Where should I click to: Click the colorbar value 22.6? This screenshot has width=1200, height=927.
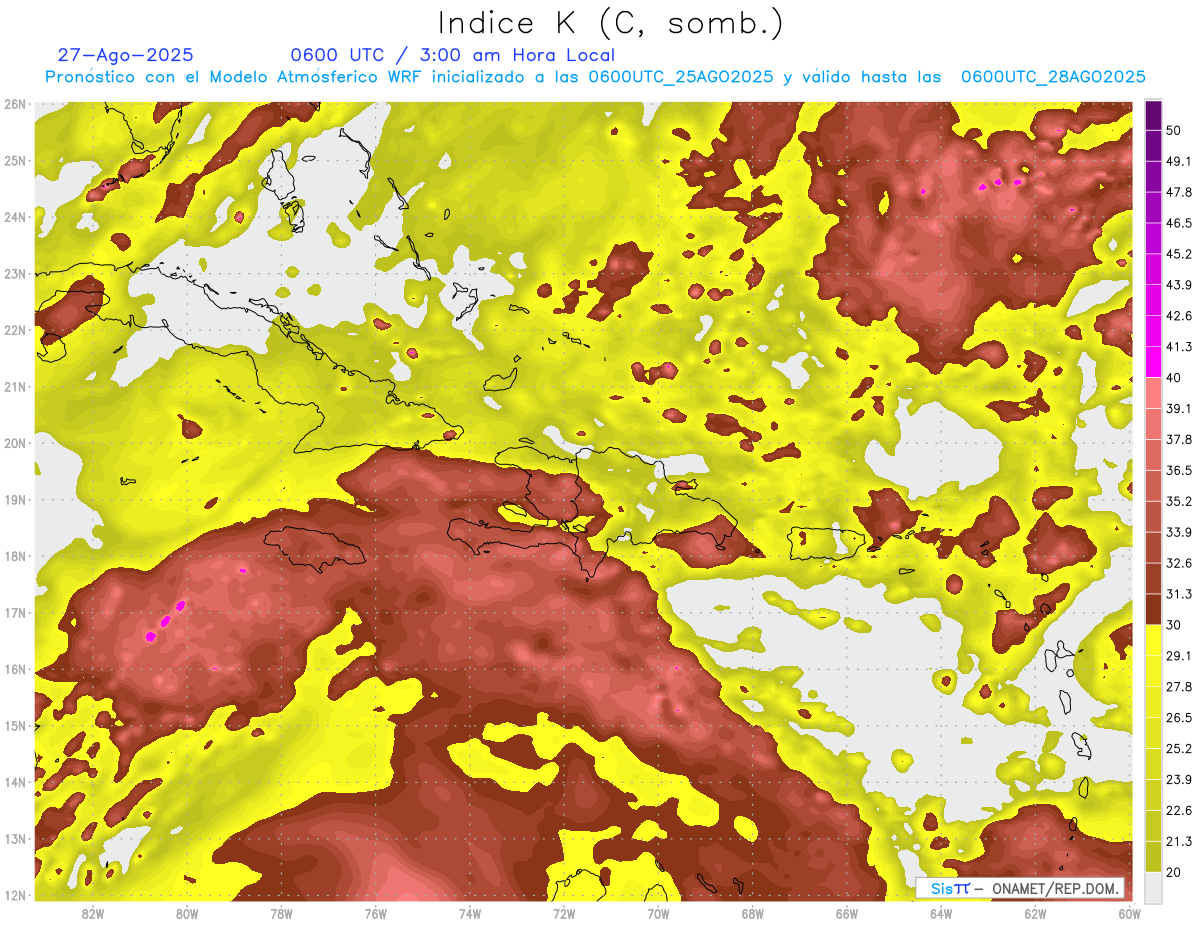(x=1179, y=811)
